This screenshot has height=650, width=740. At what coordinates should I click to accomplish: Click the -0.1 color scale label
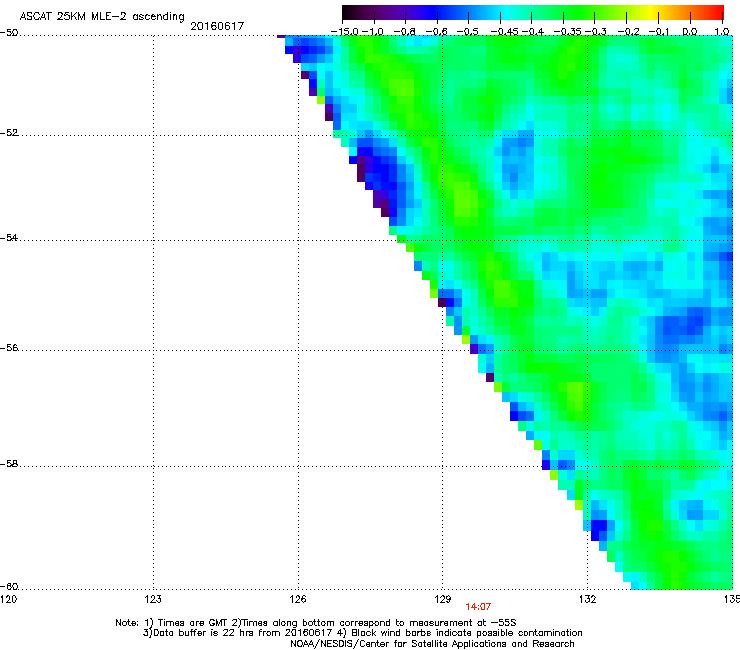[659, 32]
